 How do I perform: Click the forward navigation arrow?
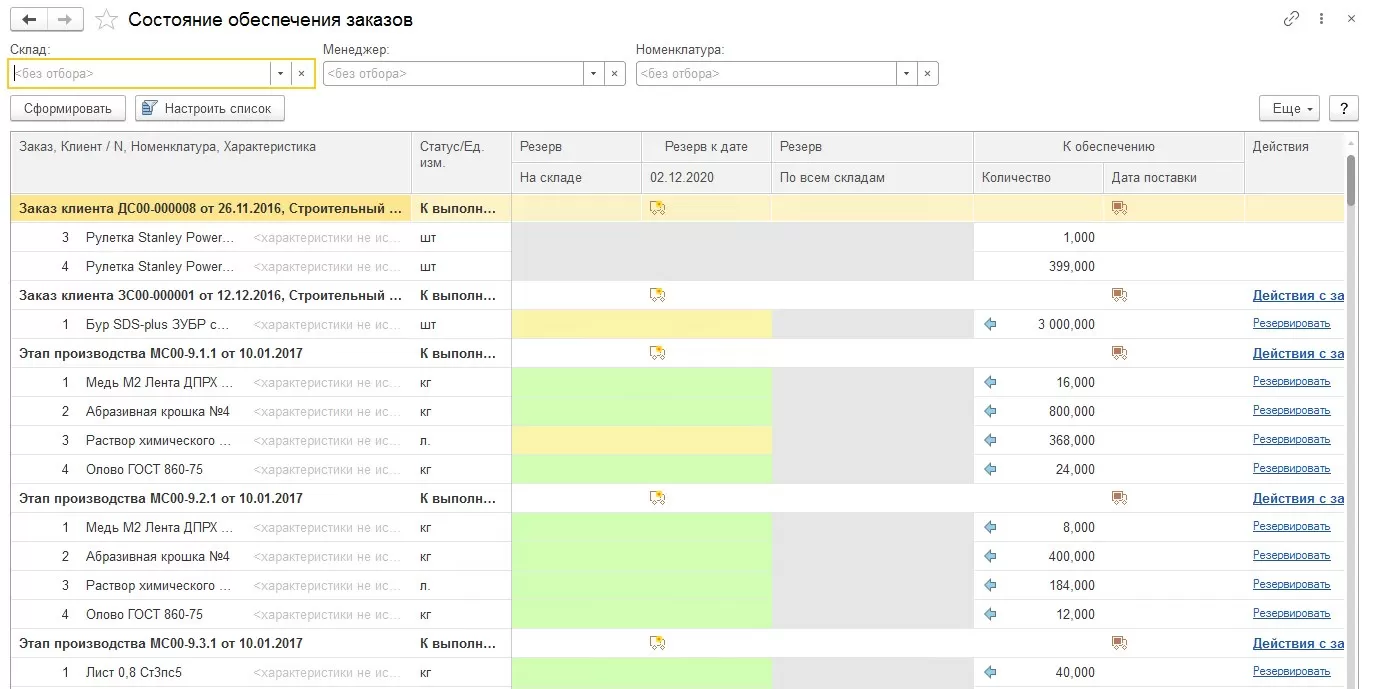[65, 20]
